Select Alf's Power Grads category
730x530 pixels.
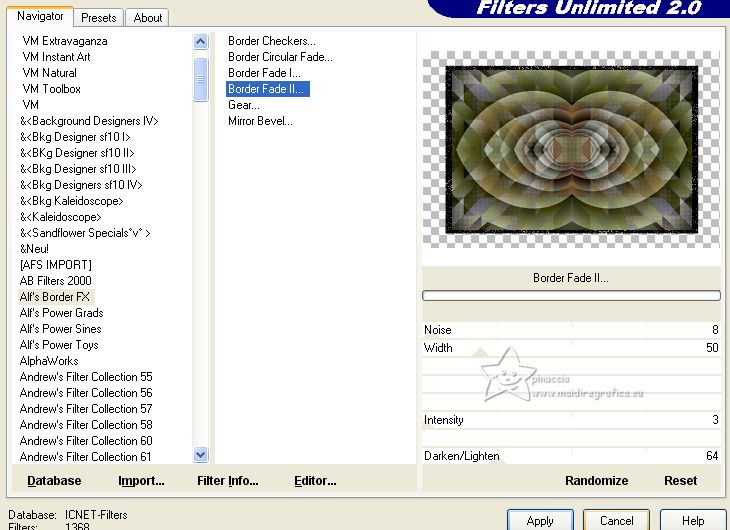(61, 313)
